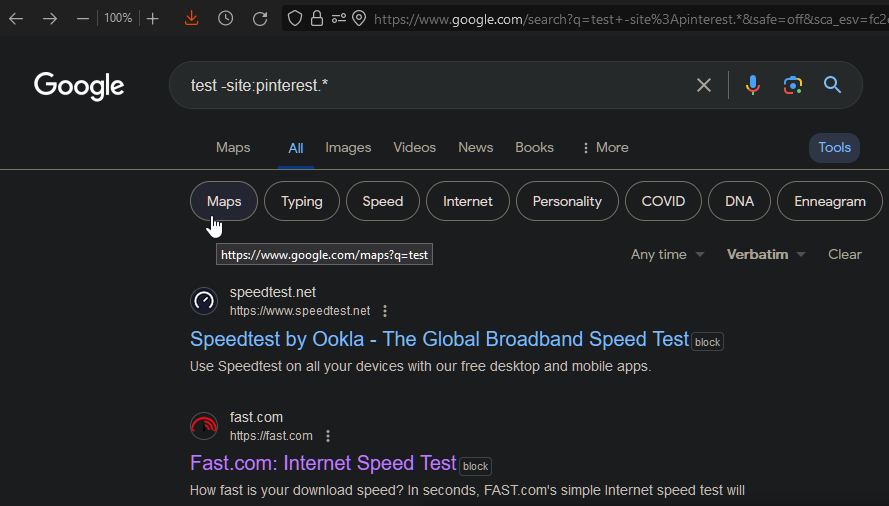The height and width of the screenshot is (506, 889).
Task: Toggle the Tools button
Action: pyautogui.click(x=834, y=147)
